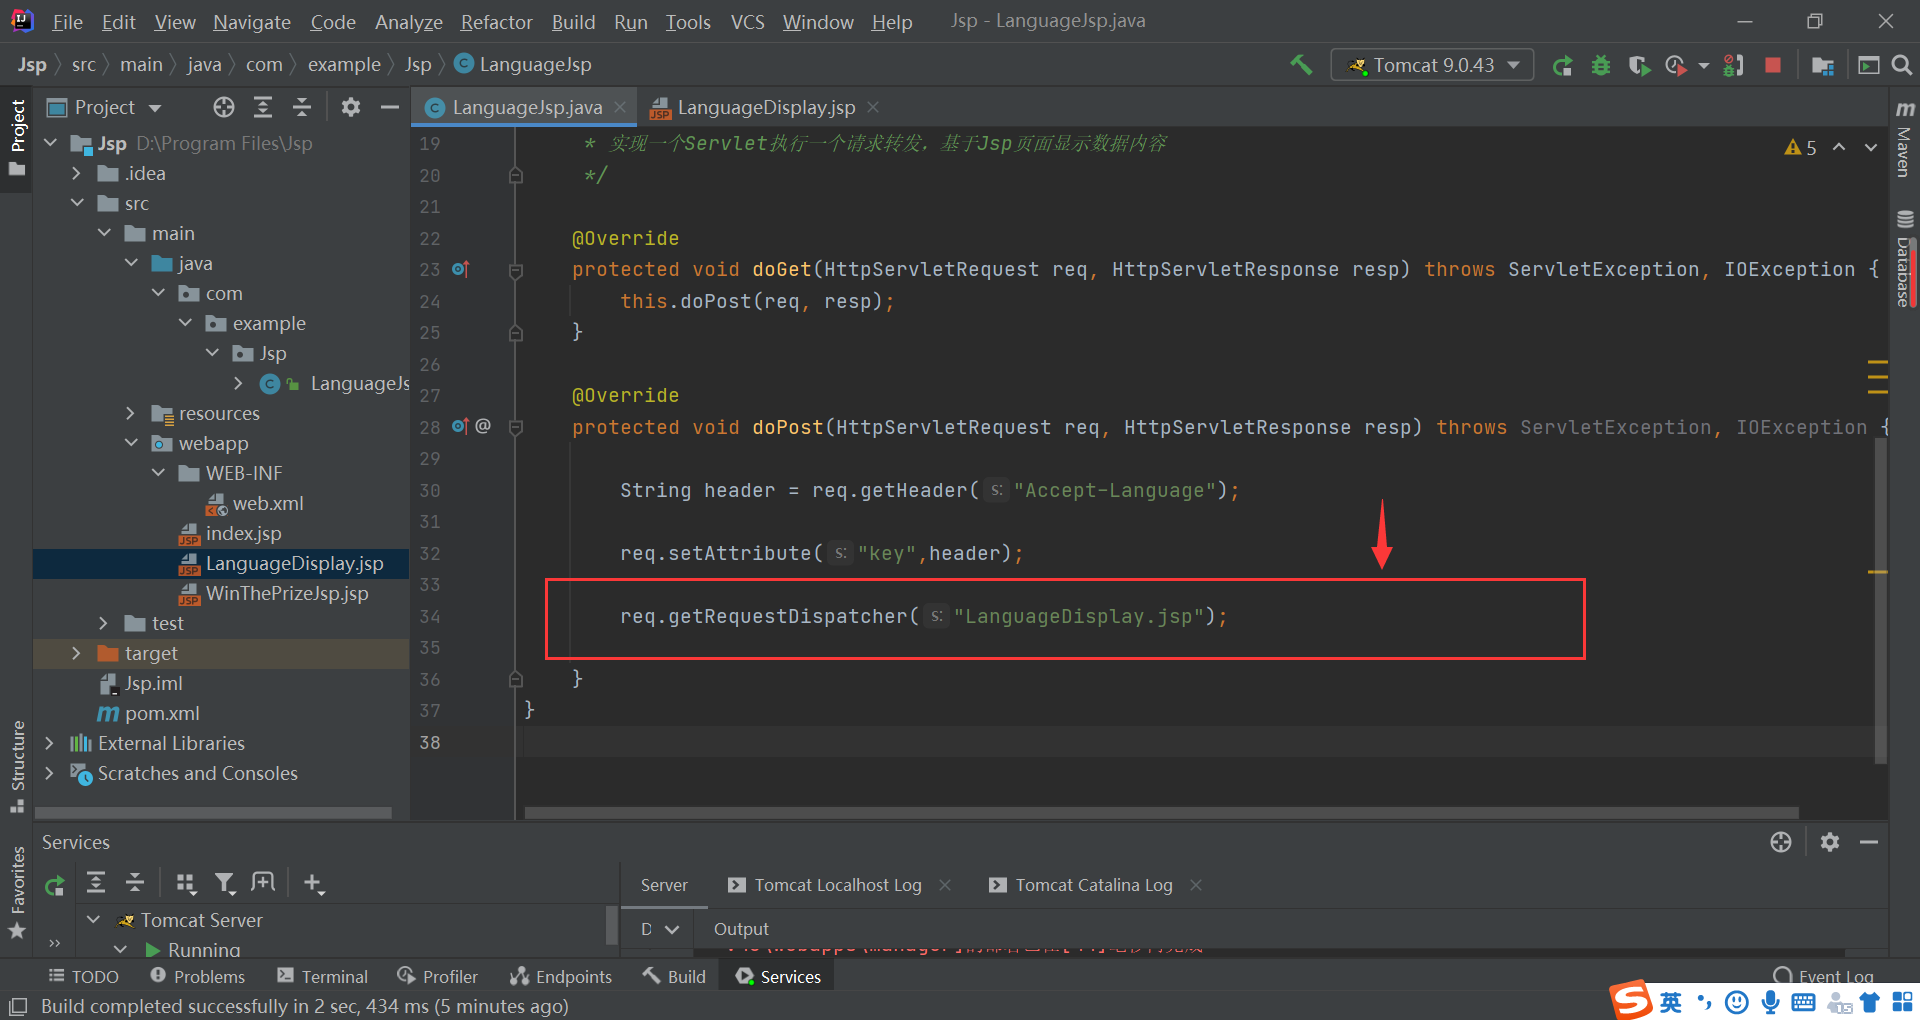Viewport: 1920px width, 1020px height.
Task: Stop the running Tomcat server
Action: click(x=1773, y=65)
